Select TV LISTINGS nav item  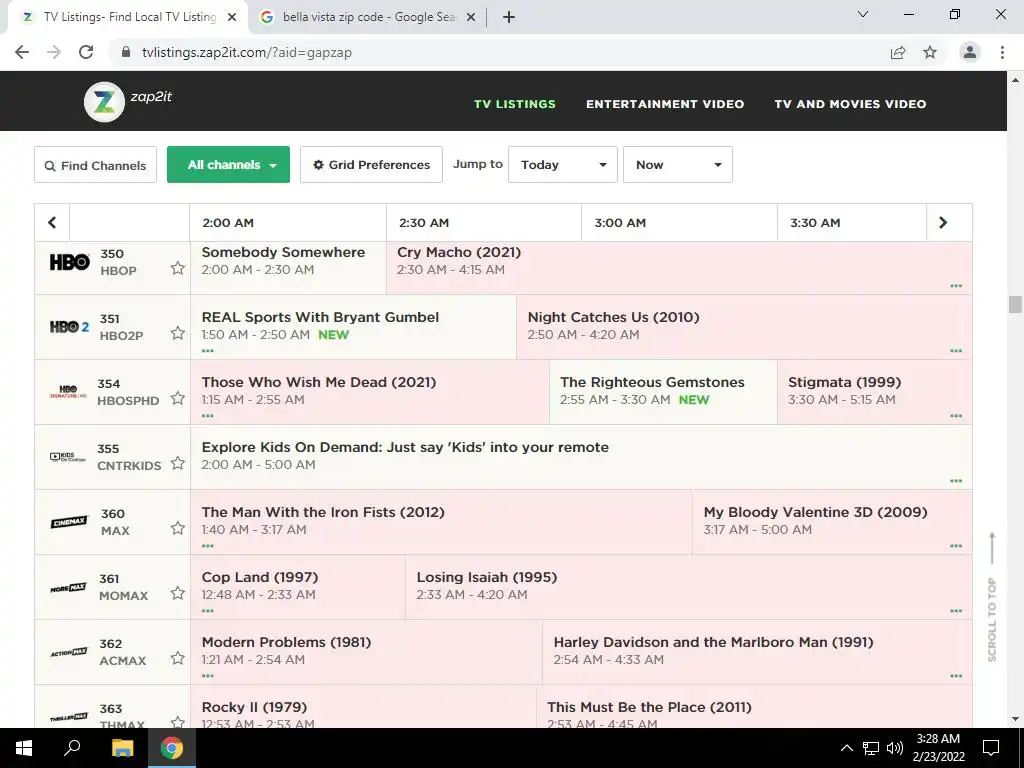[x=515, y=104]
